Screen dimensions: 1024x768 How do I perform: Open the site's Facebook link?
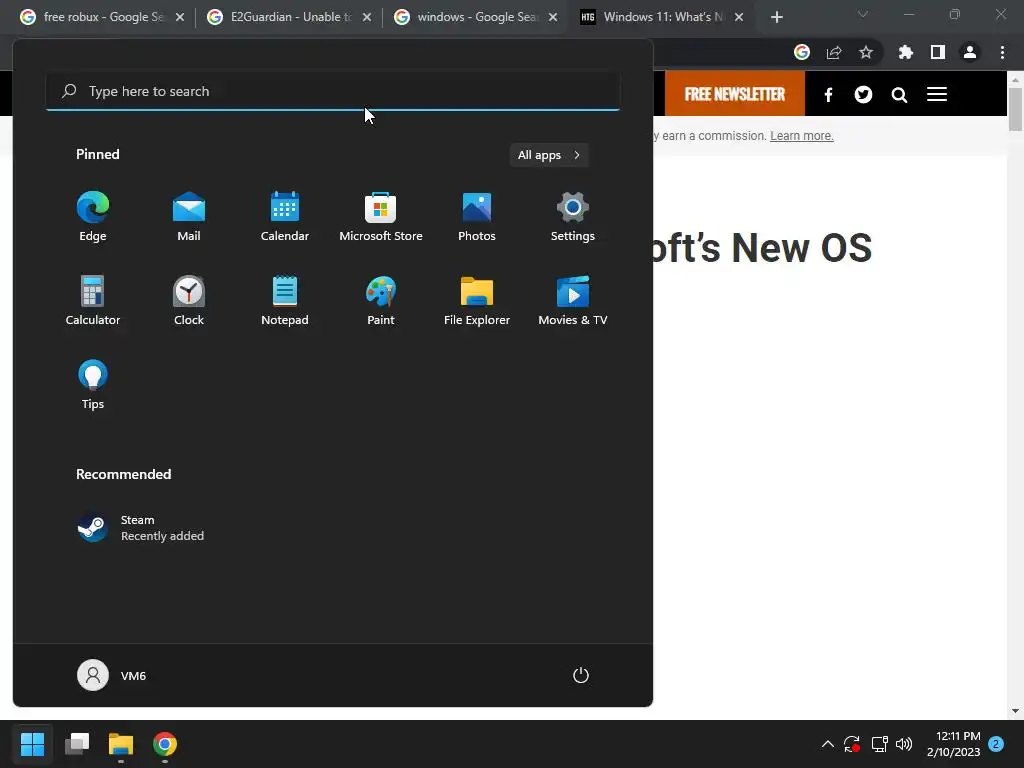click(x=828, y=95)
